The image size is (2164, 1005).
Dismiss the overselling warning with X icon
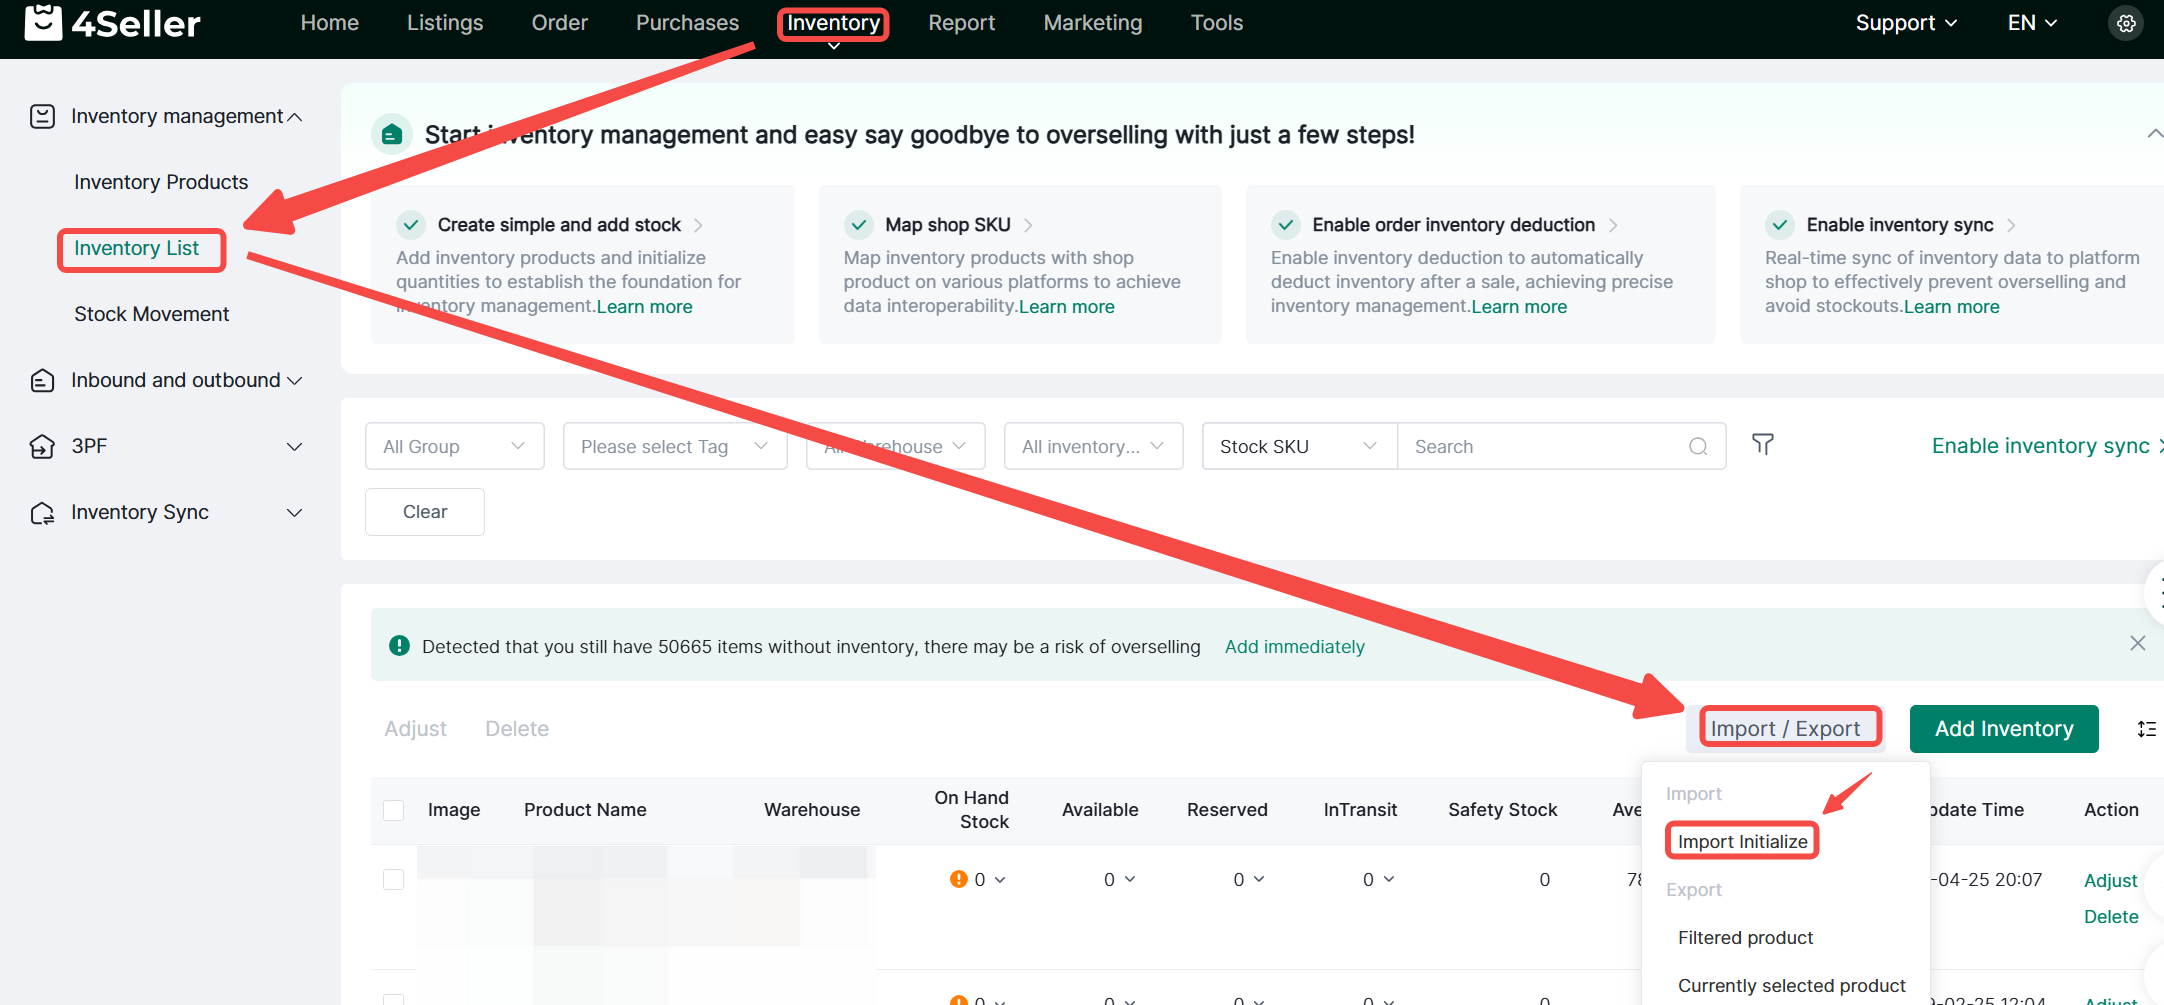[x=2137, y=643]
